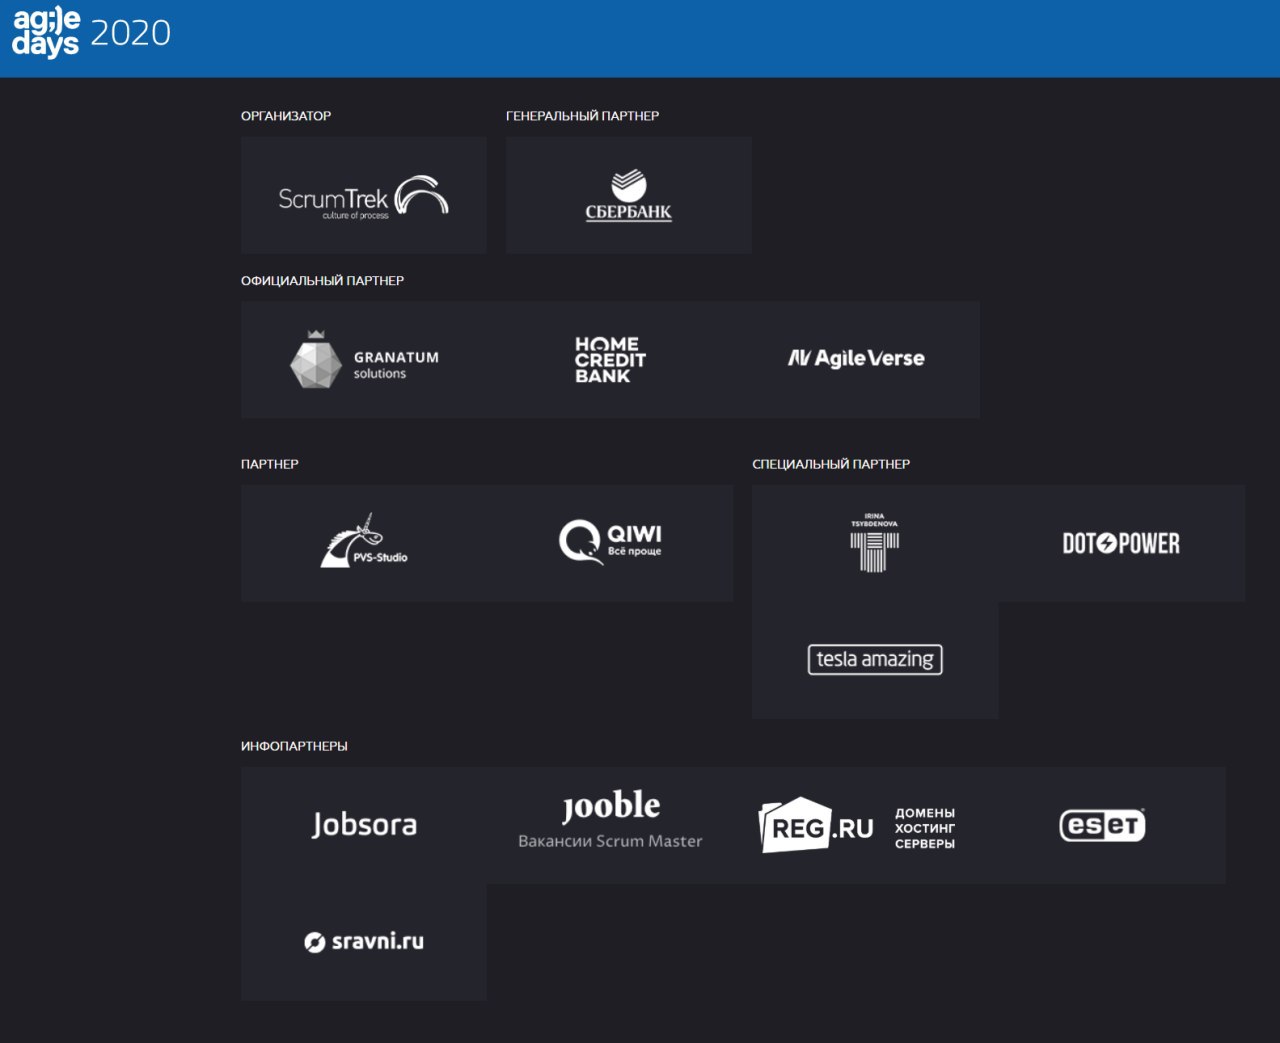Click the ОФИЦИАЛЬНЫЙ ПАРТНЕР heading

tap(322, 281)
